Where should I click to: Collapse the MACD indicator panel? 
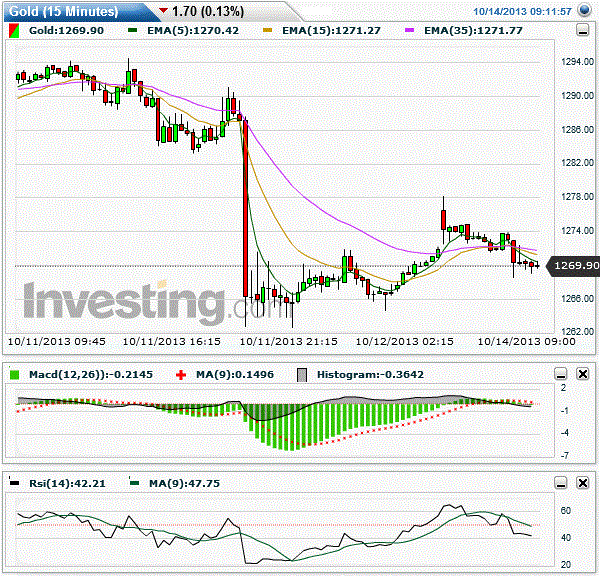coord(561,374)
